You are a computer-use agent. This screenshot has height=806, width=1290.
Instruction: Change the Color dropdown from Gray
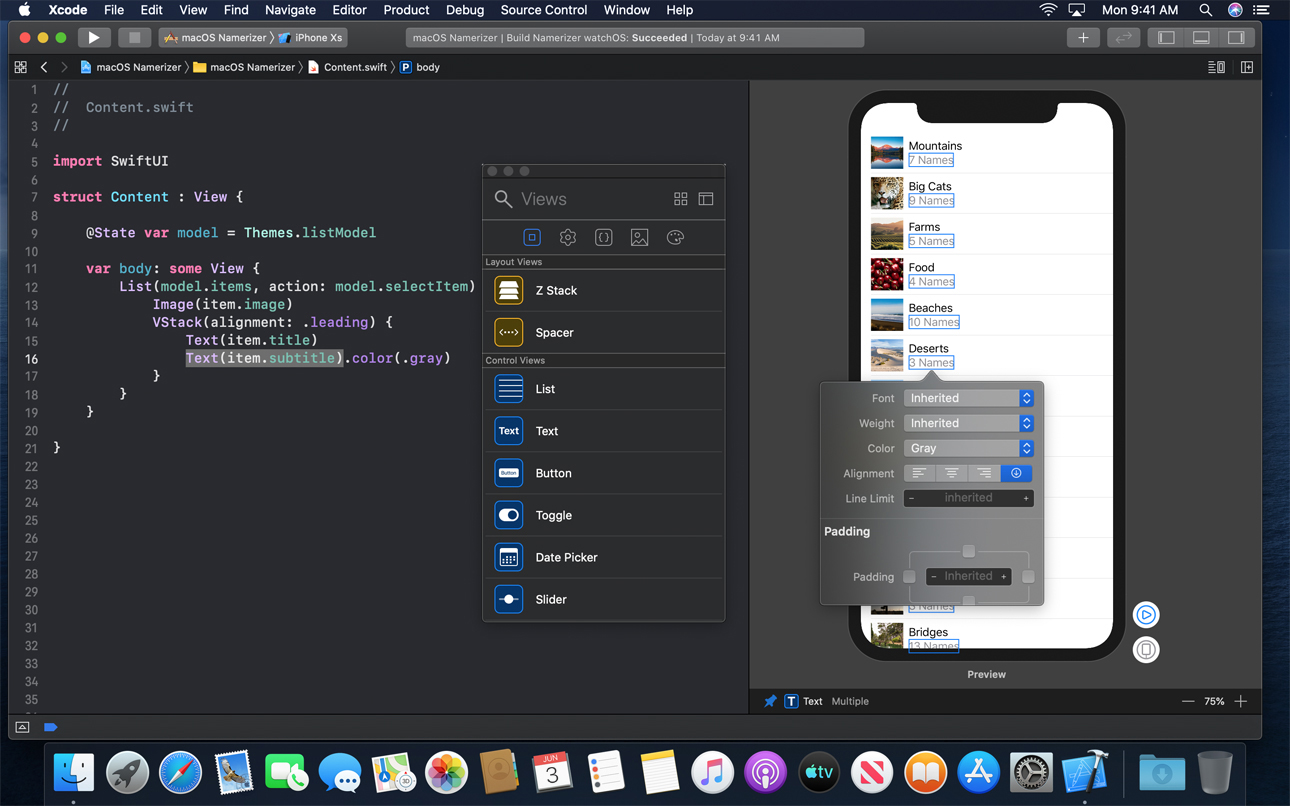(968, 448)
